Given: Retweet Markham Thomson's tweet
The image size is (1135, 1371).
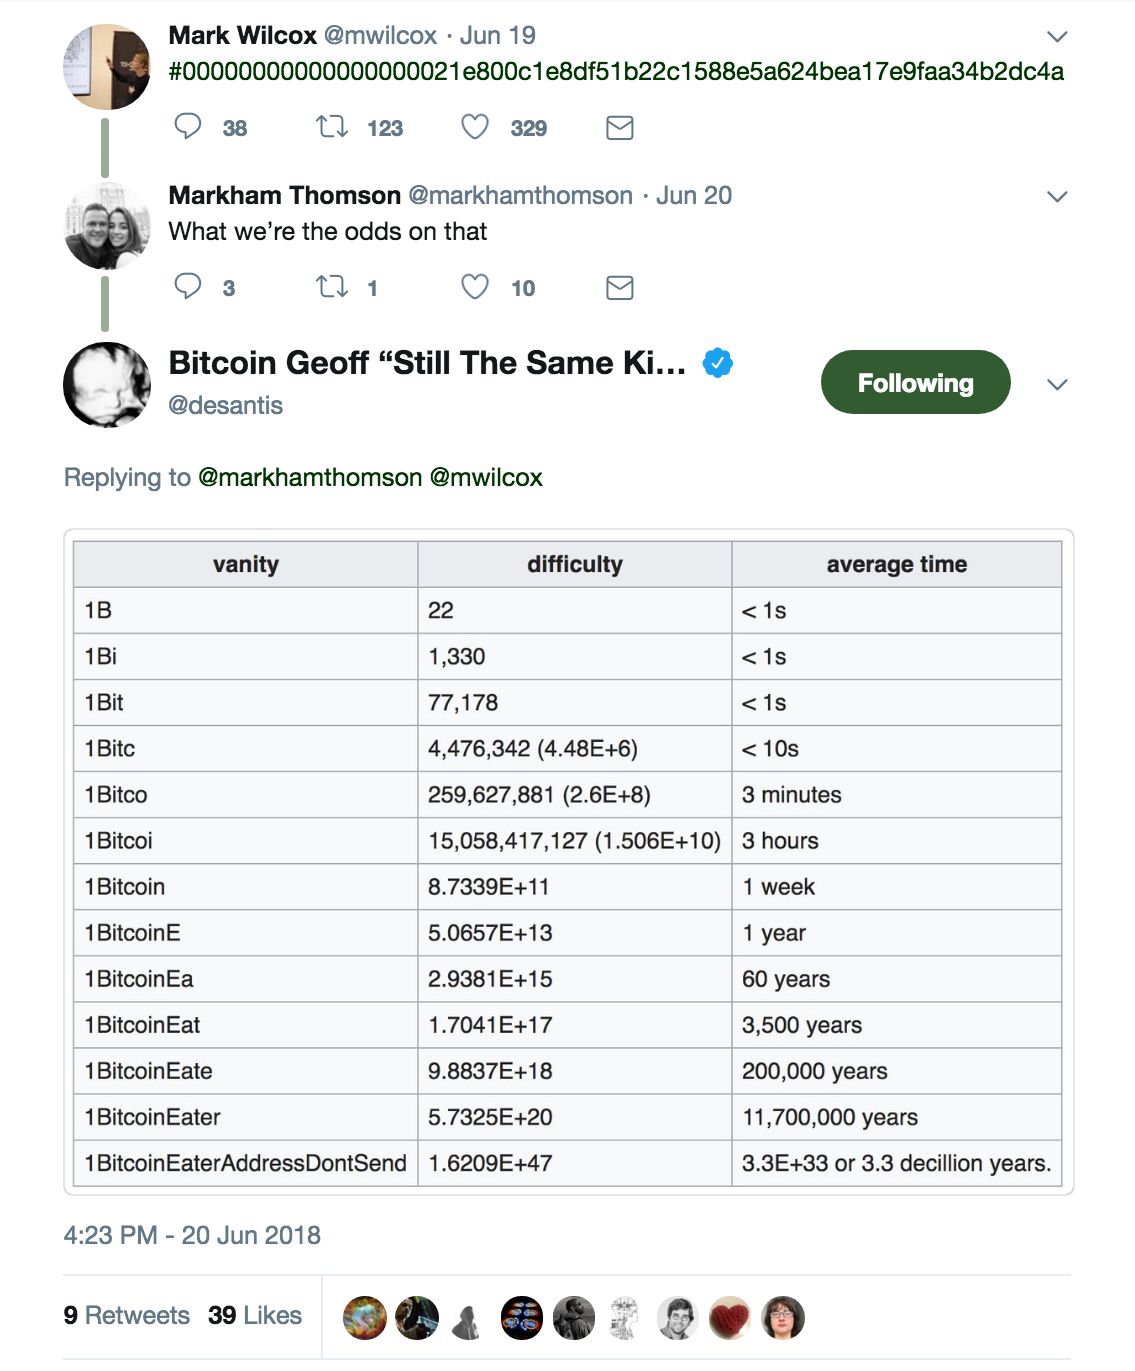Looking at the screenshot, I should 331,287.
